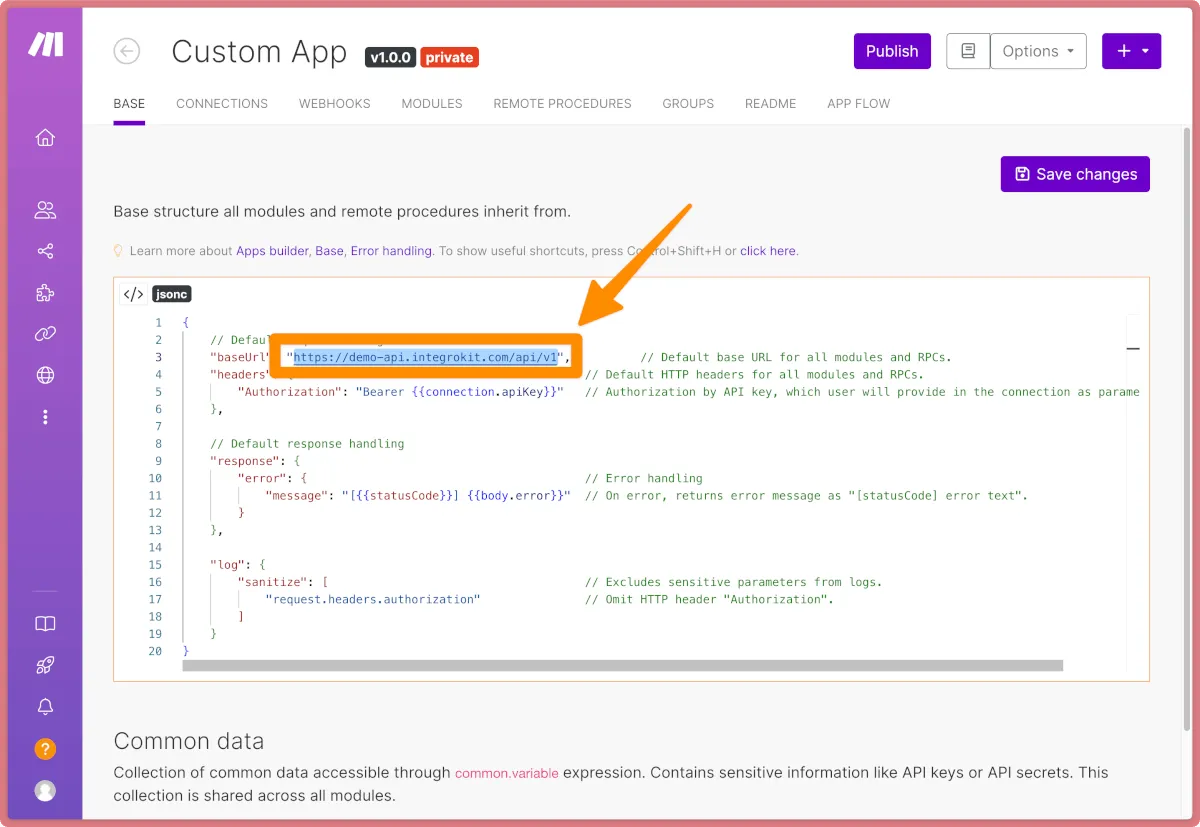Open the Apps puzzle-piece icon
The height and width of the screenshot is (827, 1200).
pyautogui.click(x=45, y=293)
